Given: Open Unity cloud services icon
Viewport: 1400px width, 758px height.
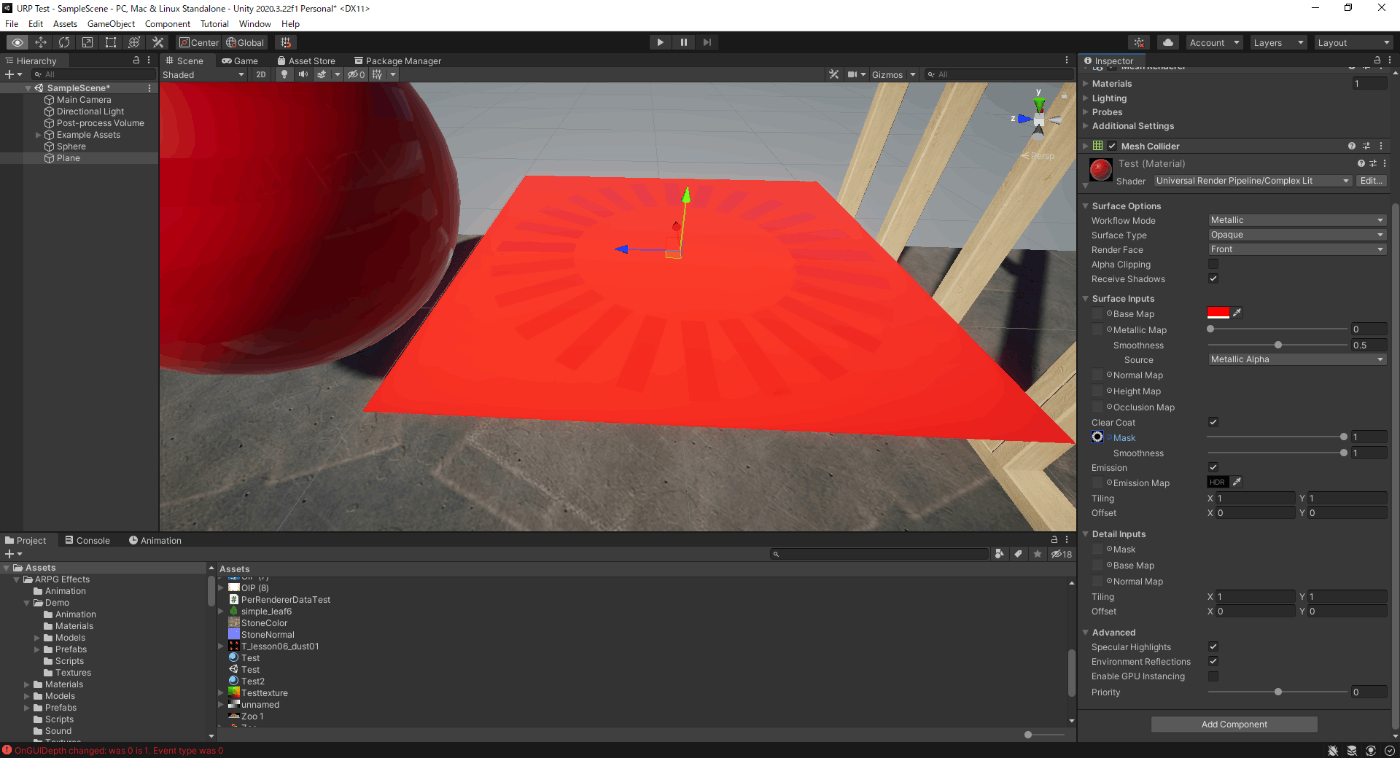Looking at the screenshot, I should click(1167, 43).
